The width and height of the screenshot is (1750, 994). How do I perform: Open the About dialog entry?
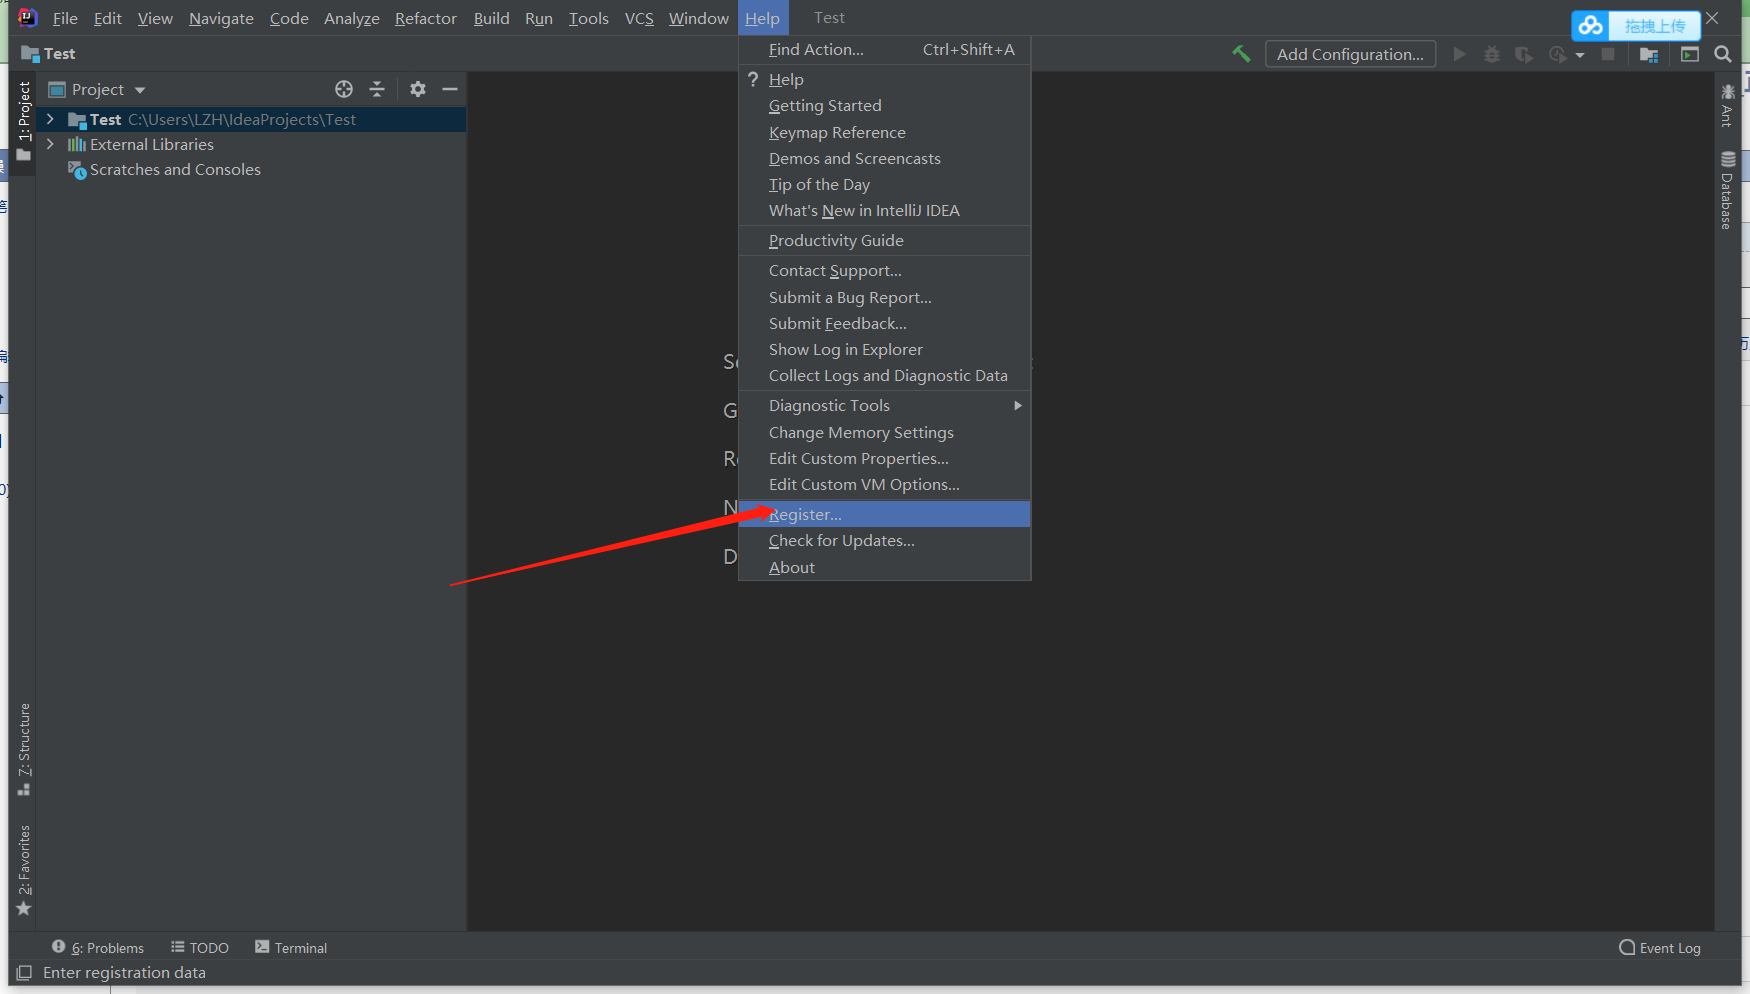tap(884, 567)
